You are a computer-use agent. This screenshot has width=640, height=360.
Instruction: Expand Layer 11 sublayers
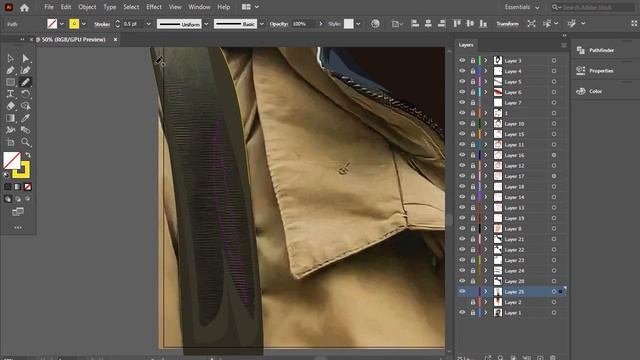[x=486, y=144]
